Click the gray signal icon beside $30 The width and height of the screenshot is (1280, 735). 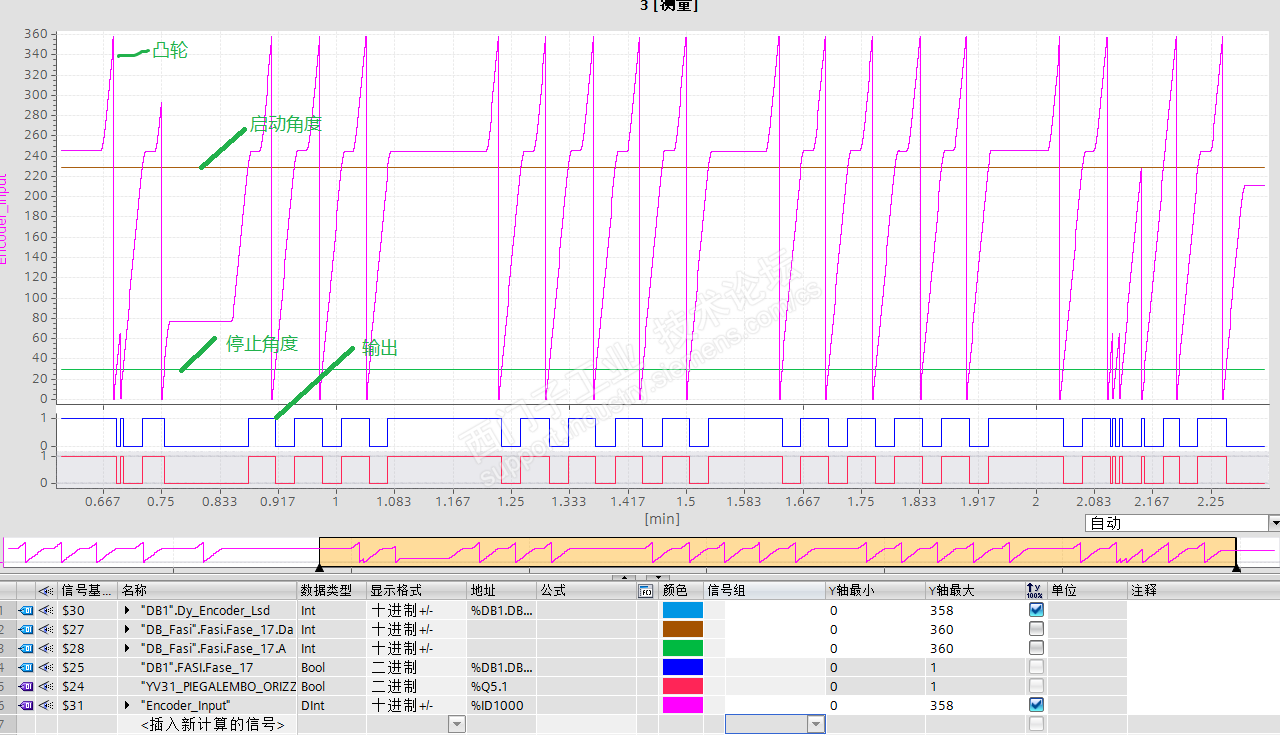47,610
